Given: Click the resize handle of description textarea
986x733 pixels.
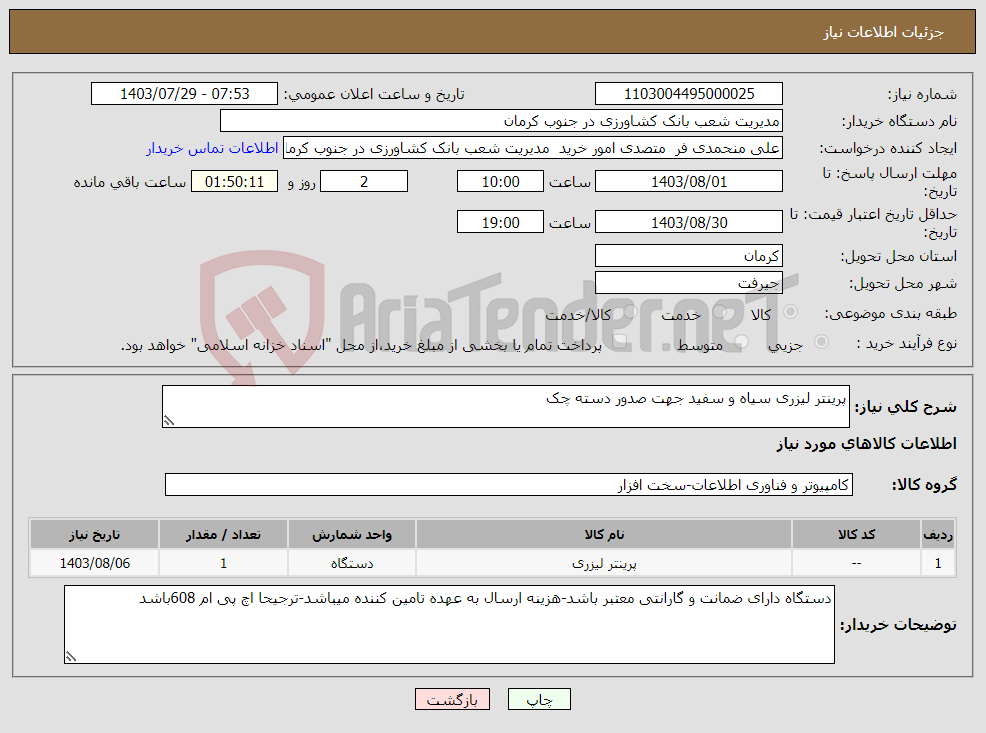Looking at the screenshot, I should pyautogui.click(x=168, y=421).
